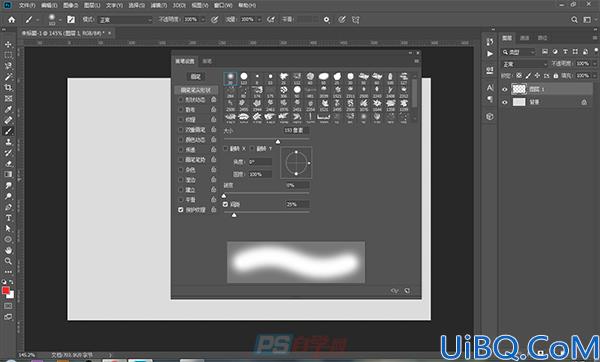Select the Frame tool
This screenshot has width=600, height=362.
[x=8, y=99]
